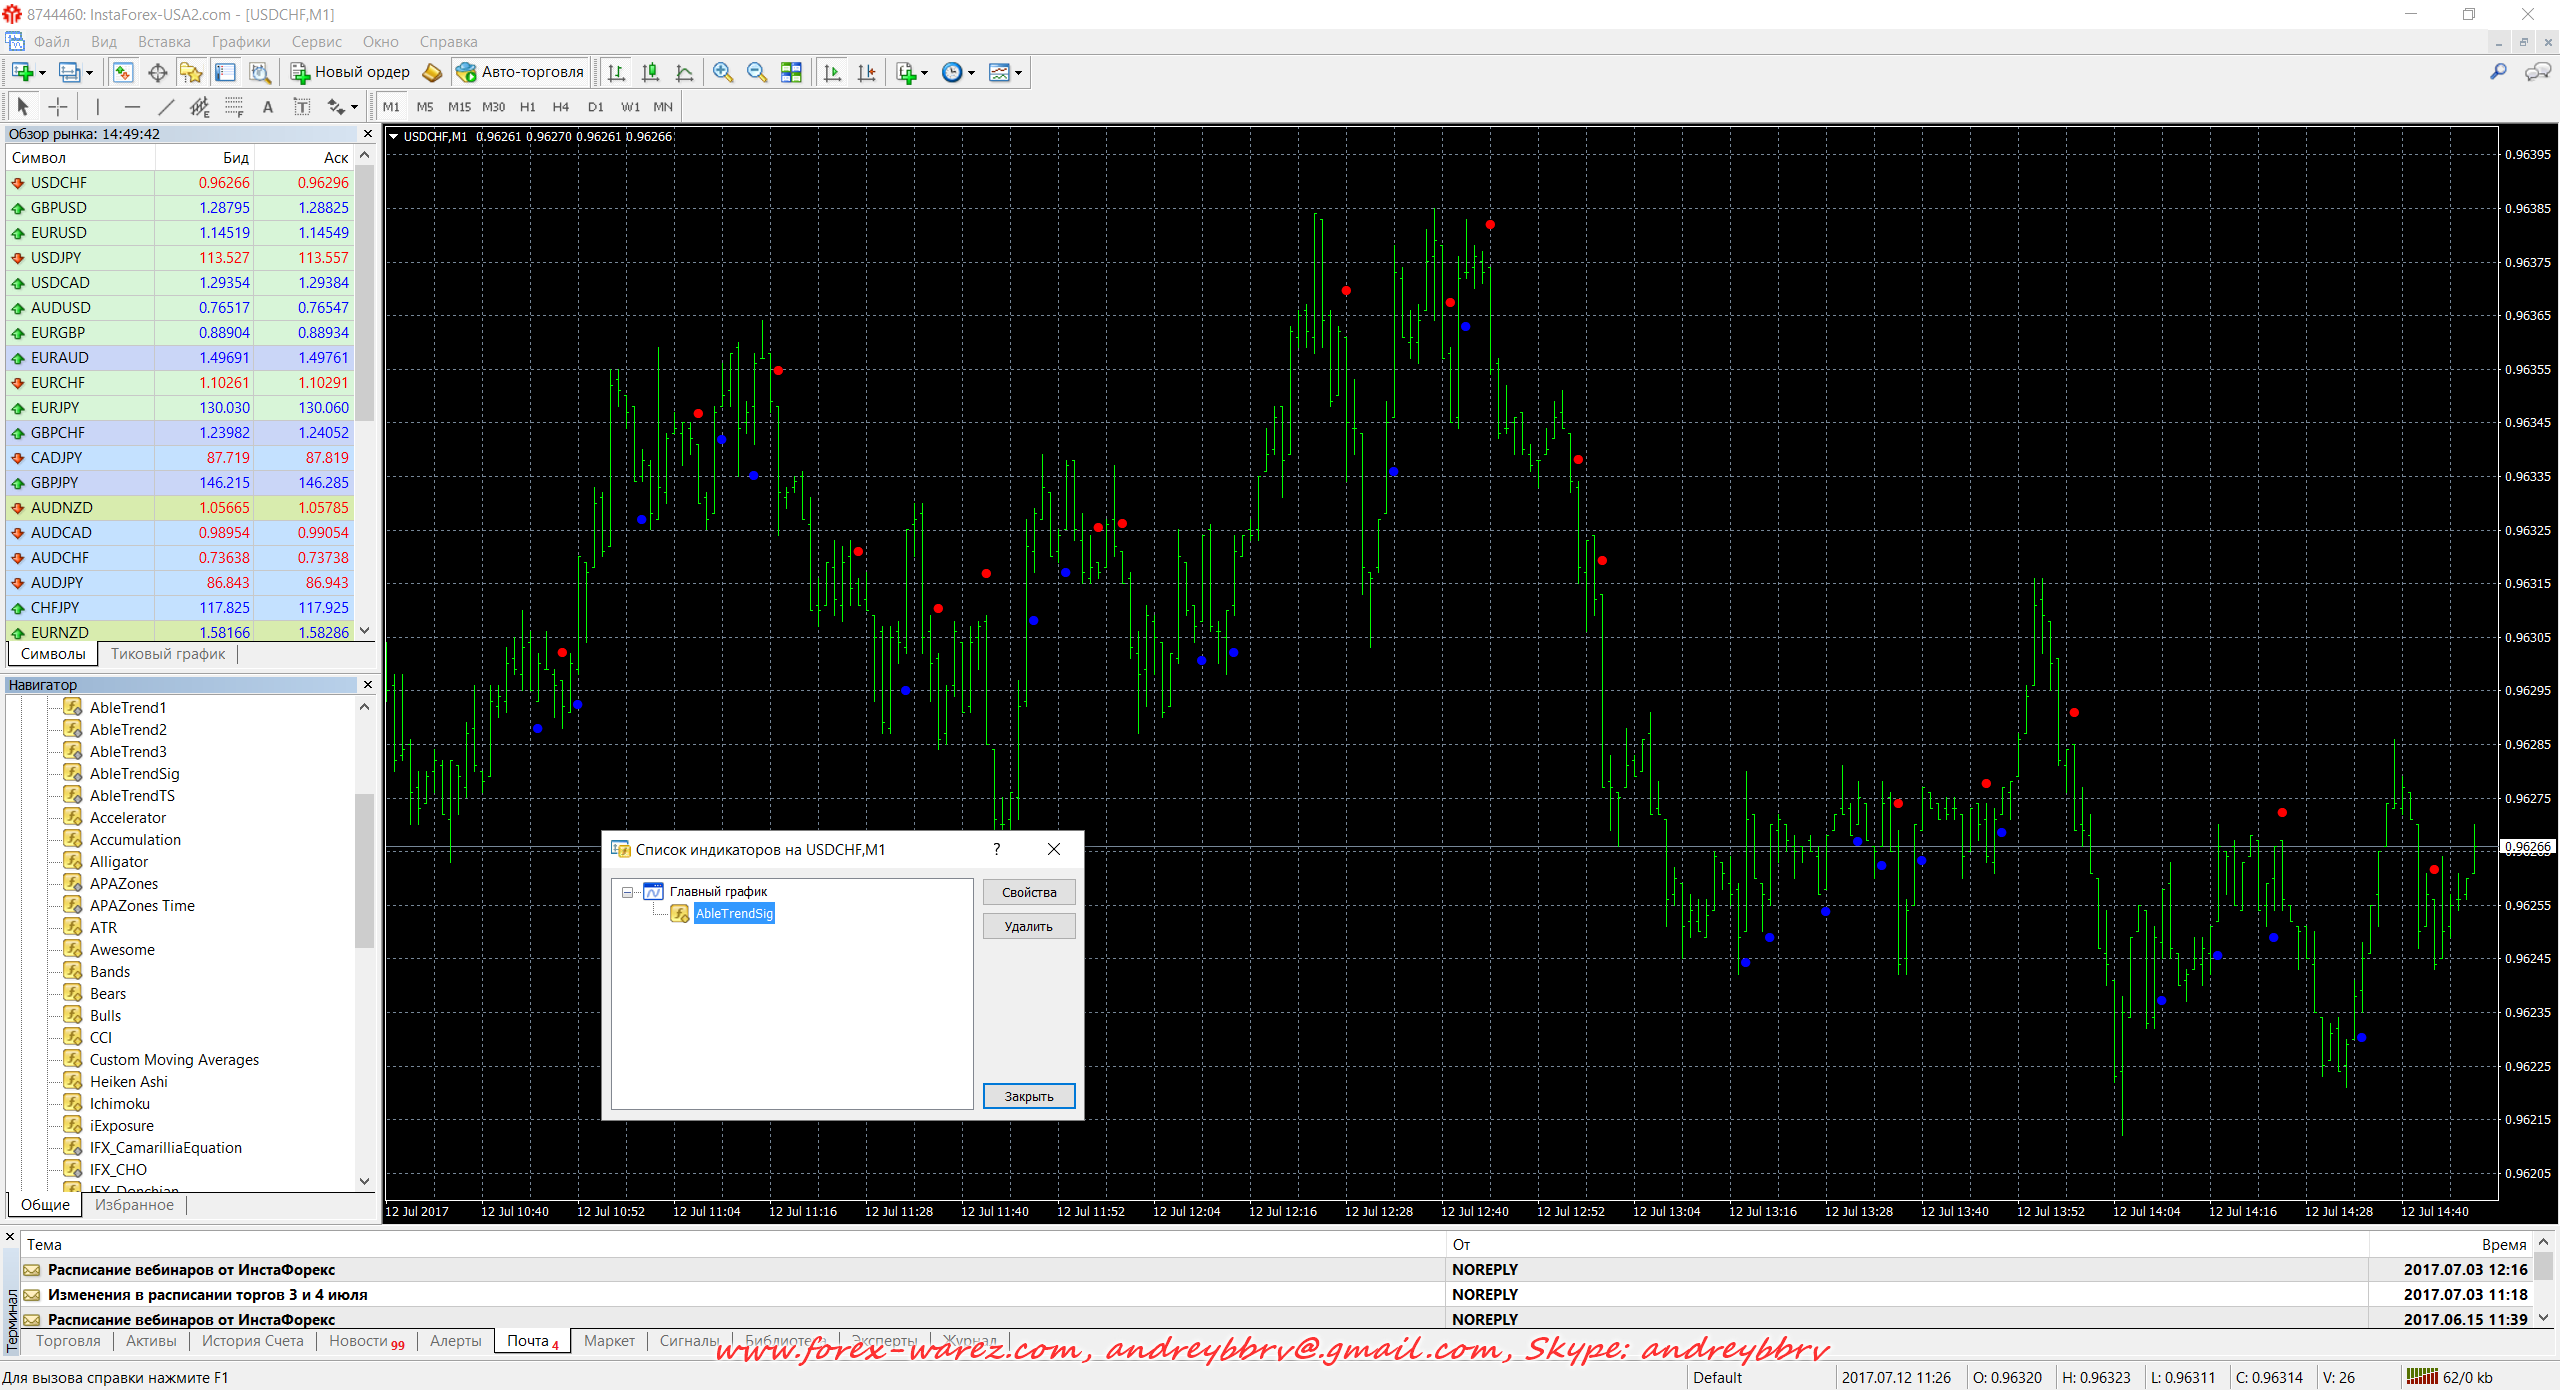Click the Zoom Out magnifier icon
The height and width of the screenshot is (1390, 2560).
pos(757,72)
